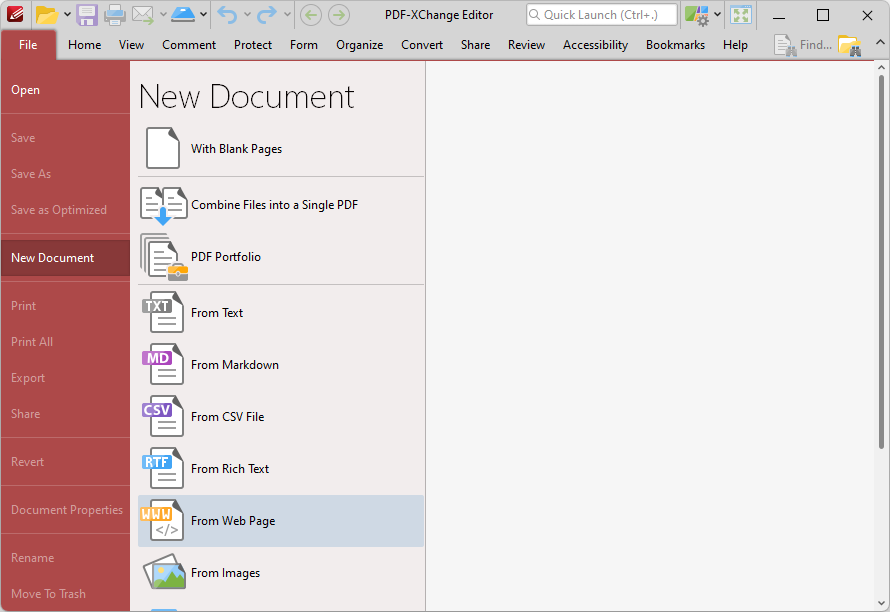Click the Redo arrow icon
The image size is (890, 612).
266,15
